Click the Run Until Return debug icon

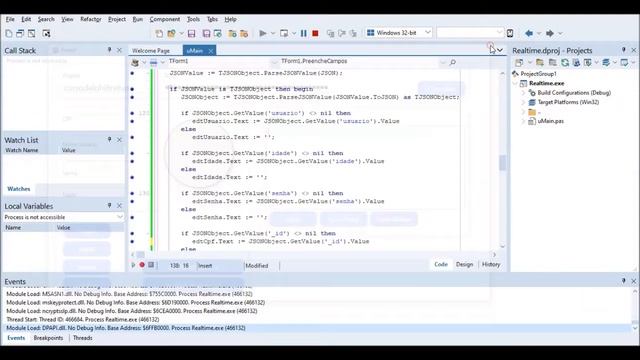(x=353, y=33)
